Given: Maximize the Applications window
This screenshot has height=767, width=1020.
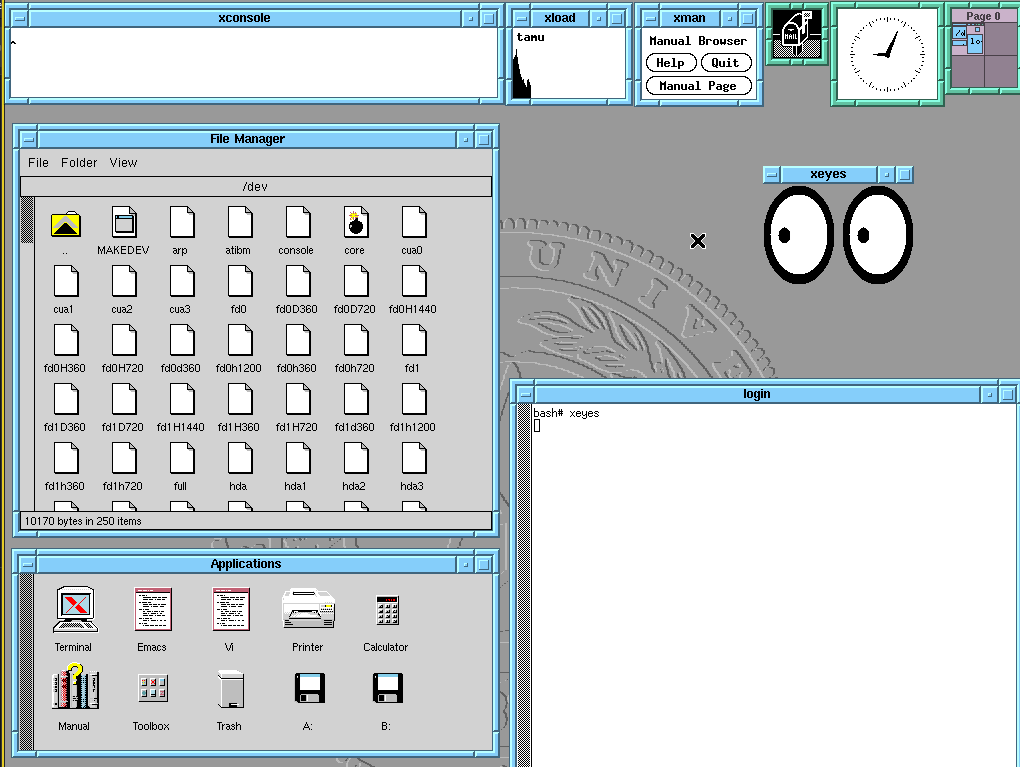Looking at the screenshot, I should (x=483, y=564).
